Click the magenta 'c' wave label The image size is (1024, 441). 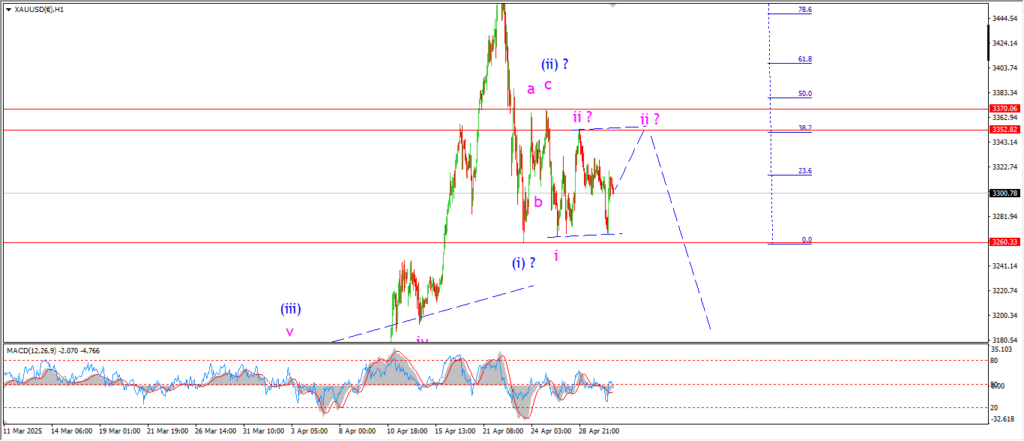tap(548, 84)
